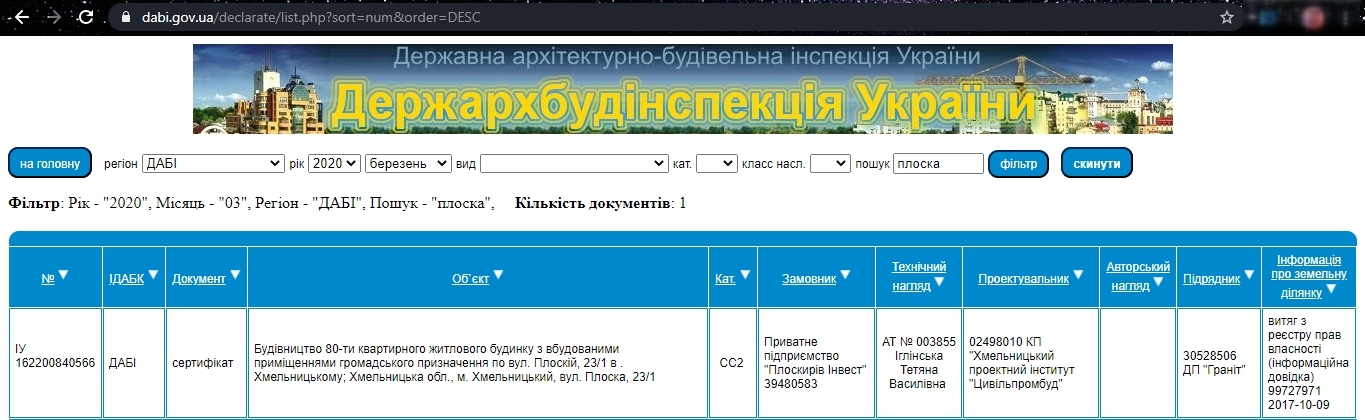This screenshot has width=1365, height=420.
Task: Click the Держархбудінспекція України banner image
Action: 683,89
